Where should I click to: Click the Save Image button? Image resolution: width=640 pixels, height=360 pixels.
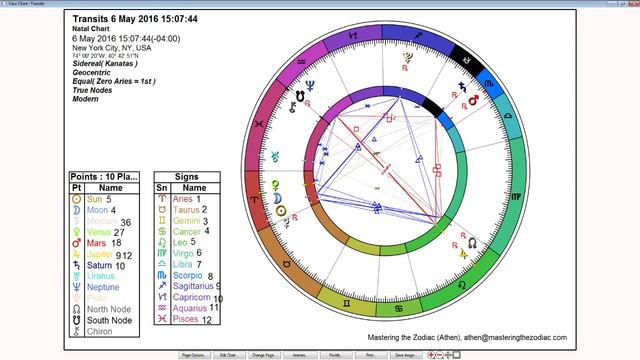point(406,356)
